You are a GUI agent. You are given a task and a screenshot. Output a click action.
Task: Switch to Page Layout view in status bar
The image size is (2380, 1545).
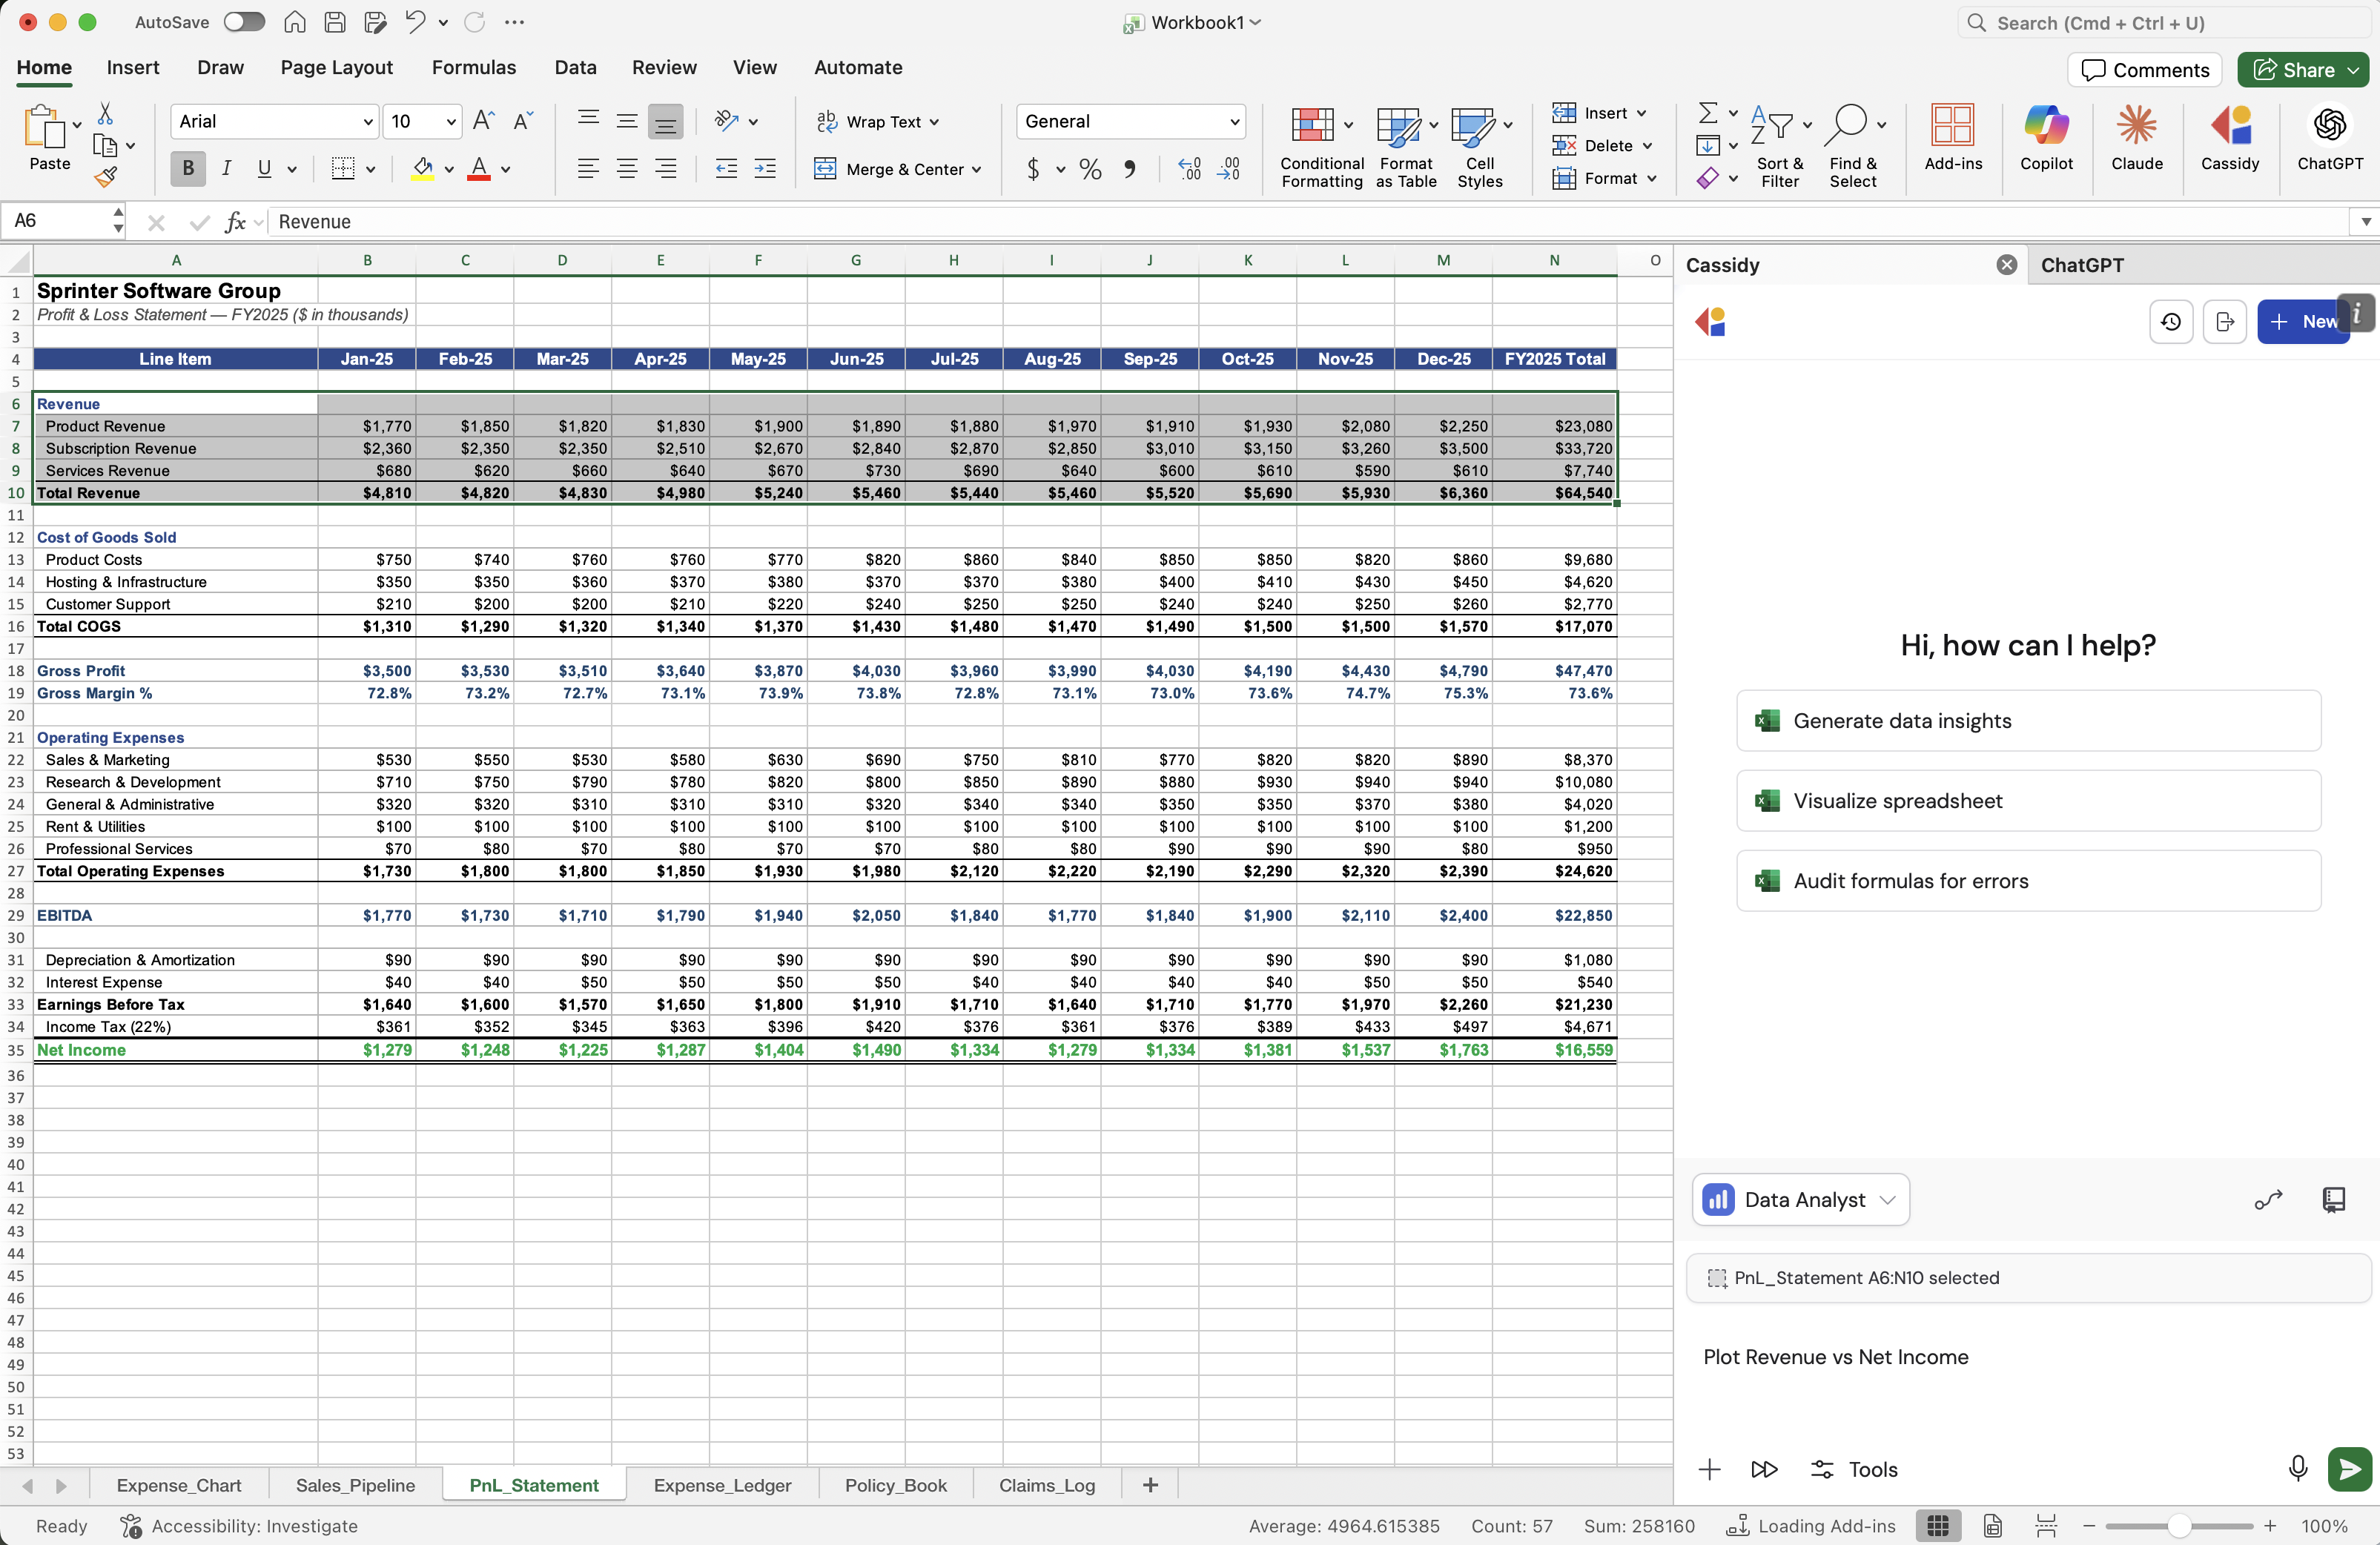1992,1525
